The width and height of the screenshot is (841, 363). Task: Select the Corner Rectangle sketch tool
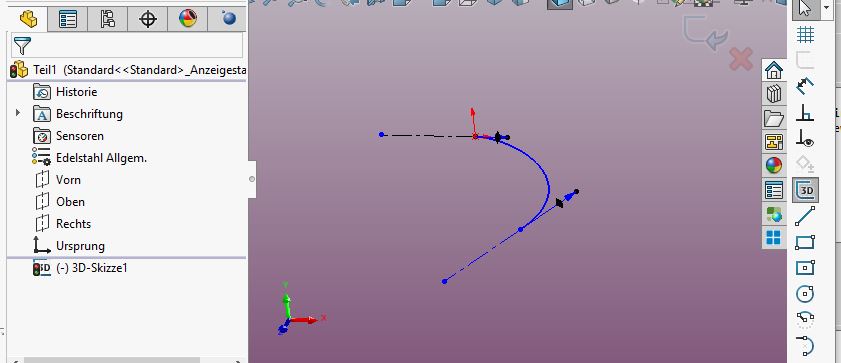[x=805, y=242]
